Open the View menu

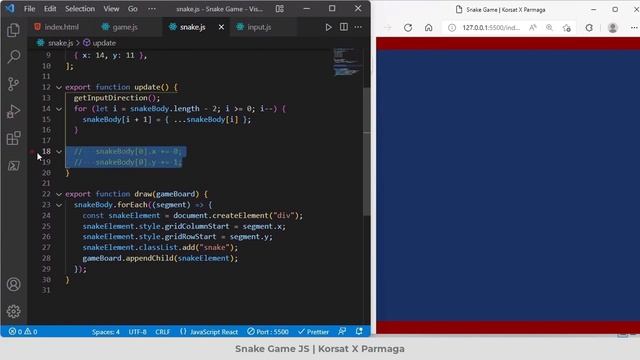pyautogui.click(x=111, y=9)
